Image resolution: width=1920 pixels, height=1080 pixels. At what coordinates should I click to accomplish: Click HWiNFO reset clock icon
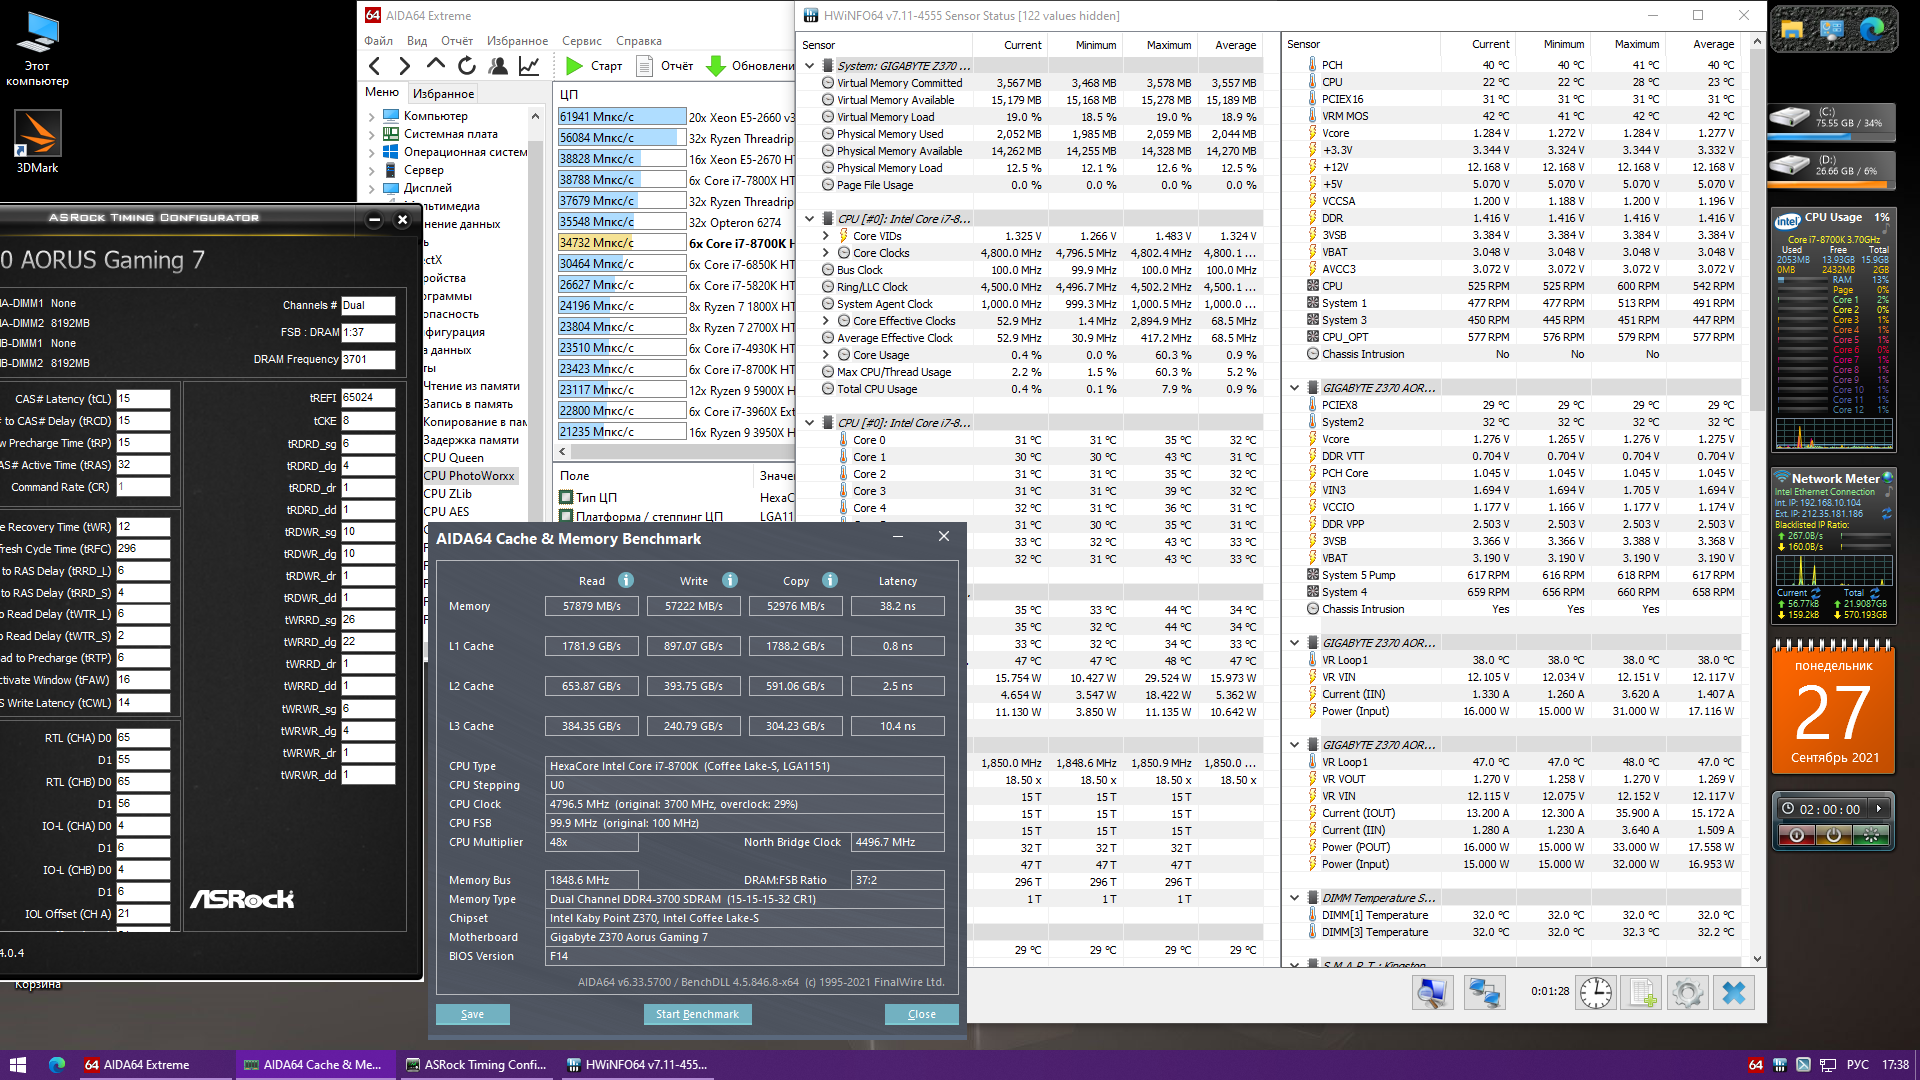pyautogui.click(x=1595, y=993)
